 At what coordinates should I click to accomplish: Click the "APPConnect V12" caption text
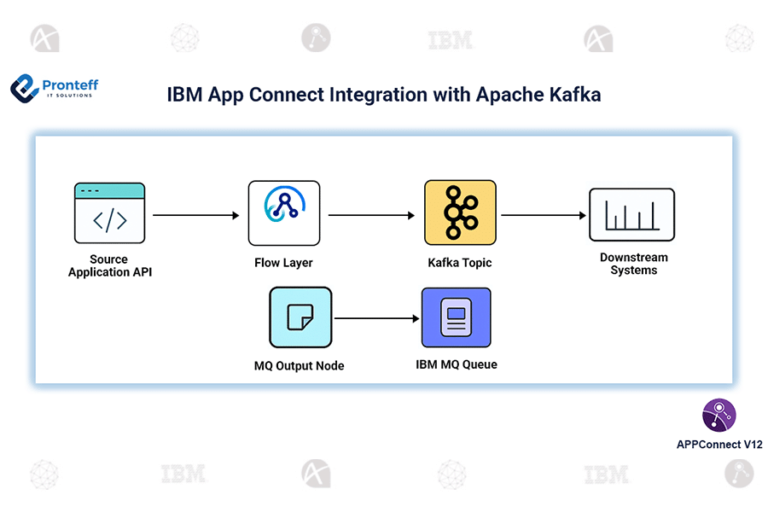tap(719, 443)
